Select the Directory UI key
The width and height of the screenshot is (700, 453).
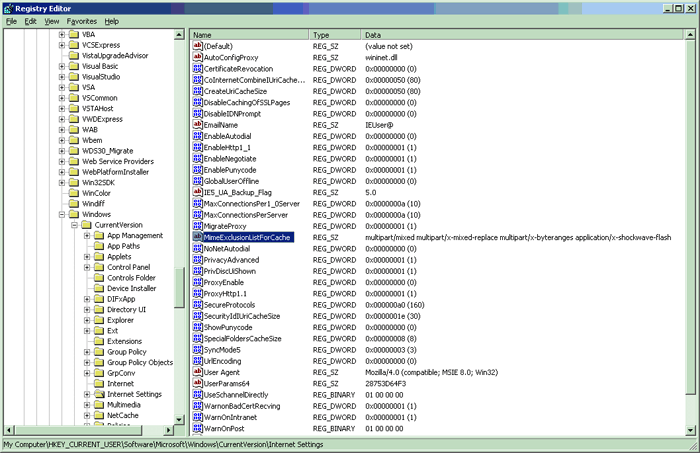coord(126,309)
